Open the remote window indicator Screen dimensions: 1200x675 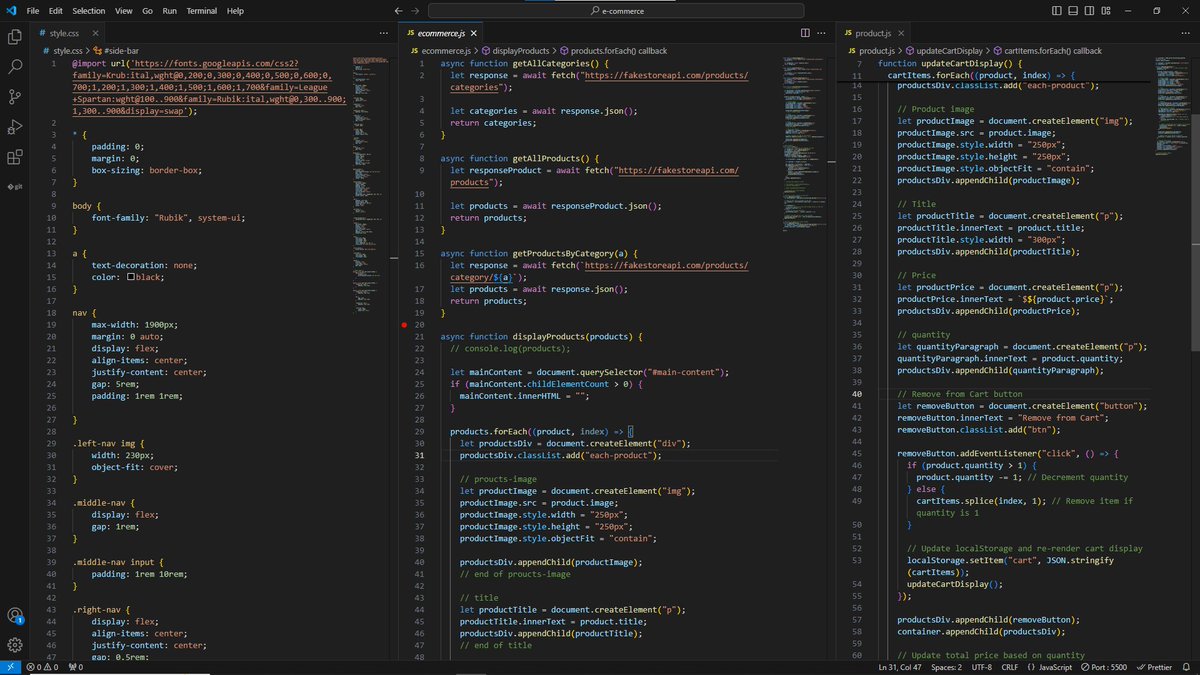(x=10, y=667)
